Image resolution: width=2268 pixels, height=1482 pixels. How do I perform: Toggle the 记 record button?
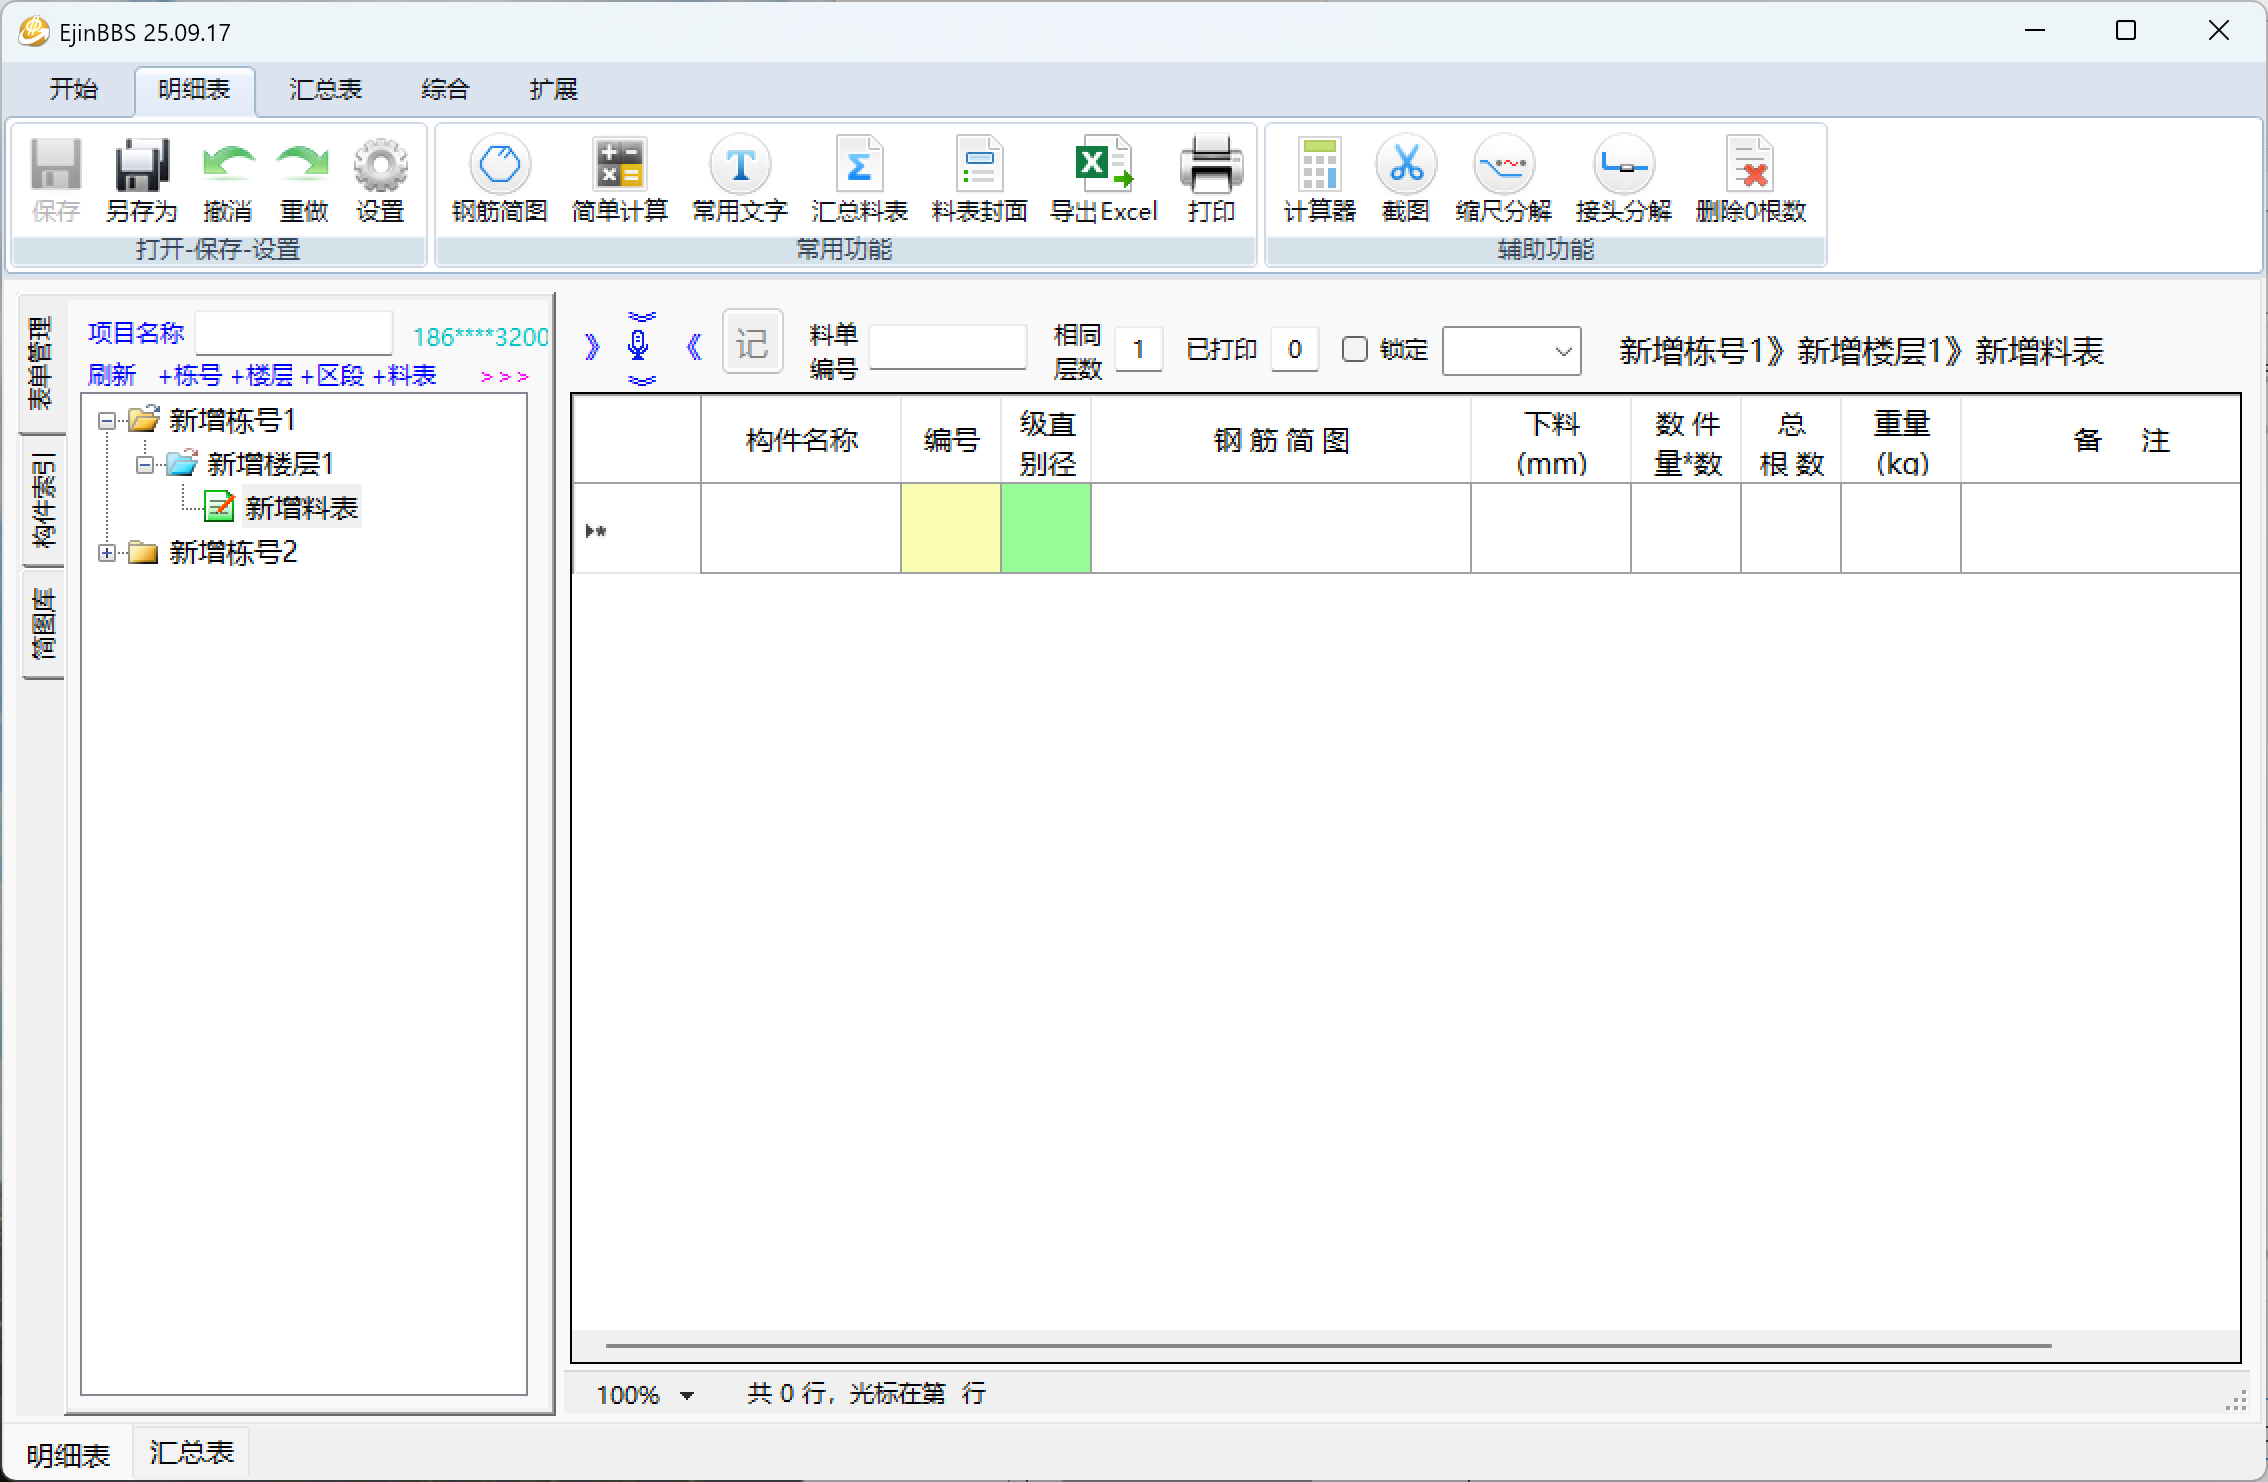752,345
